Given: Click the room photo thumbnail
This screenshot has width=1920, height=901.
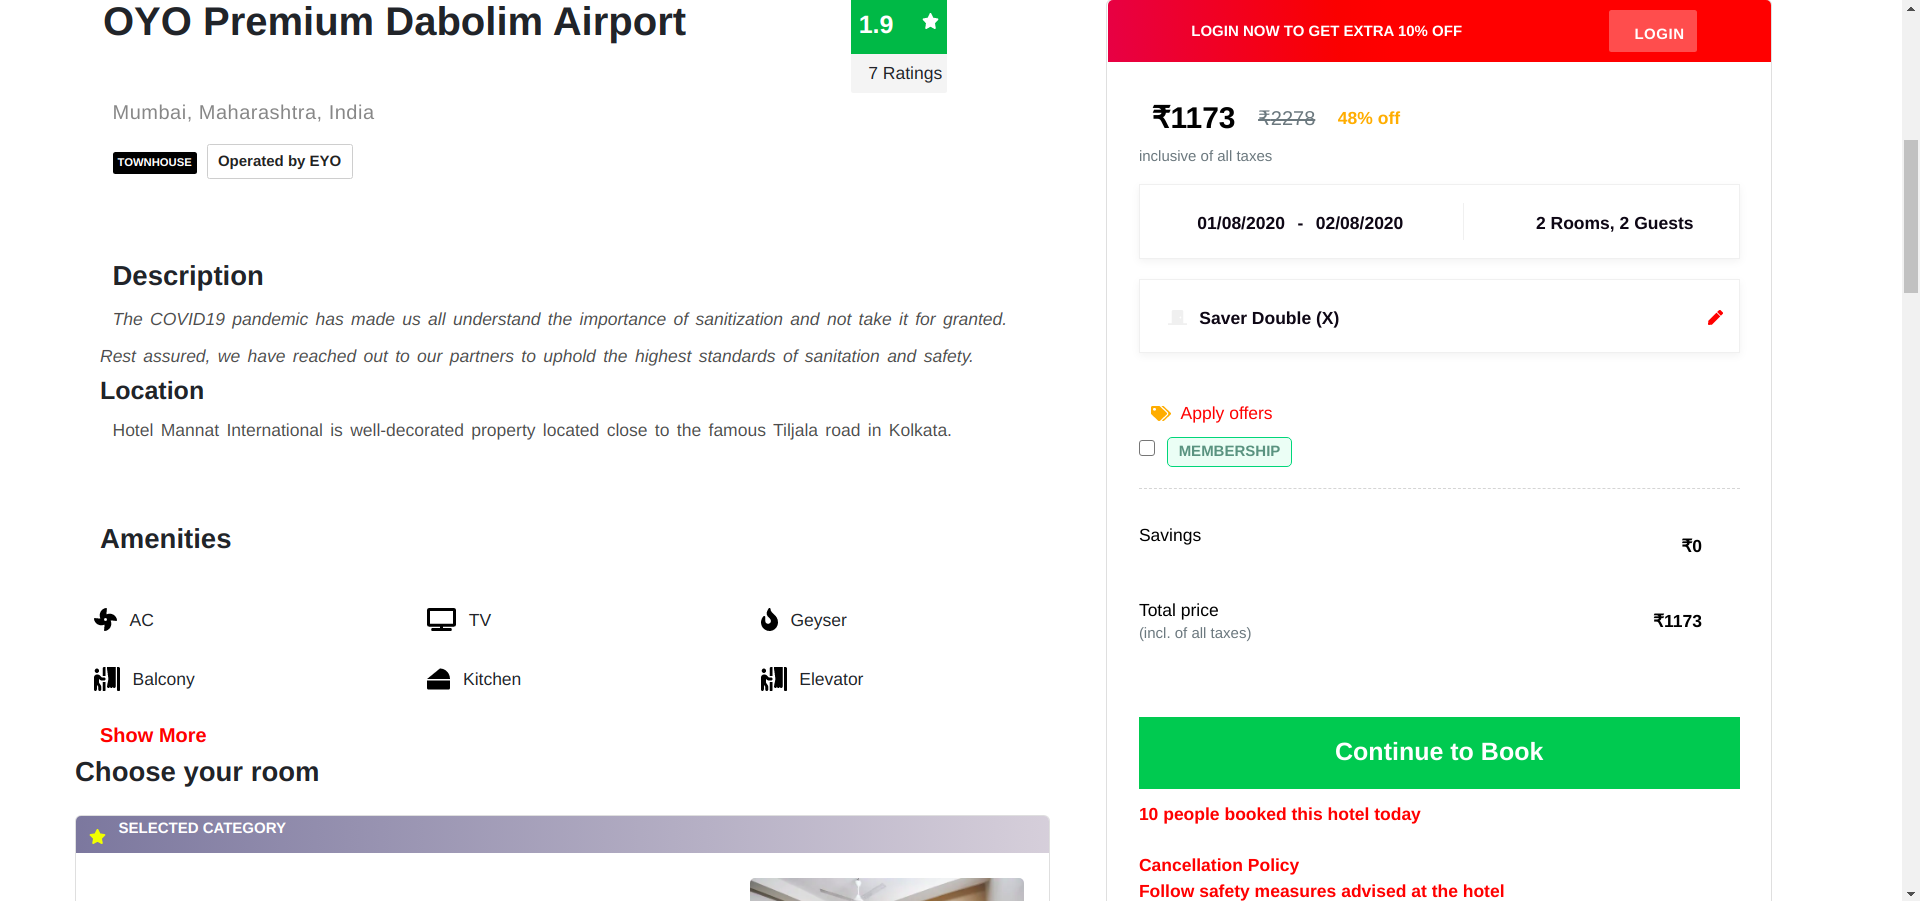Looking at the screenshot, I should pyautogui.click(x=886, y=889).
